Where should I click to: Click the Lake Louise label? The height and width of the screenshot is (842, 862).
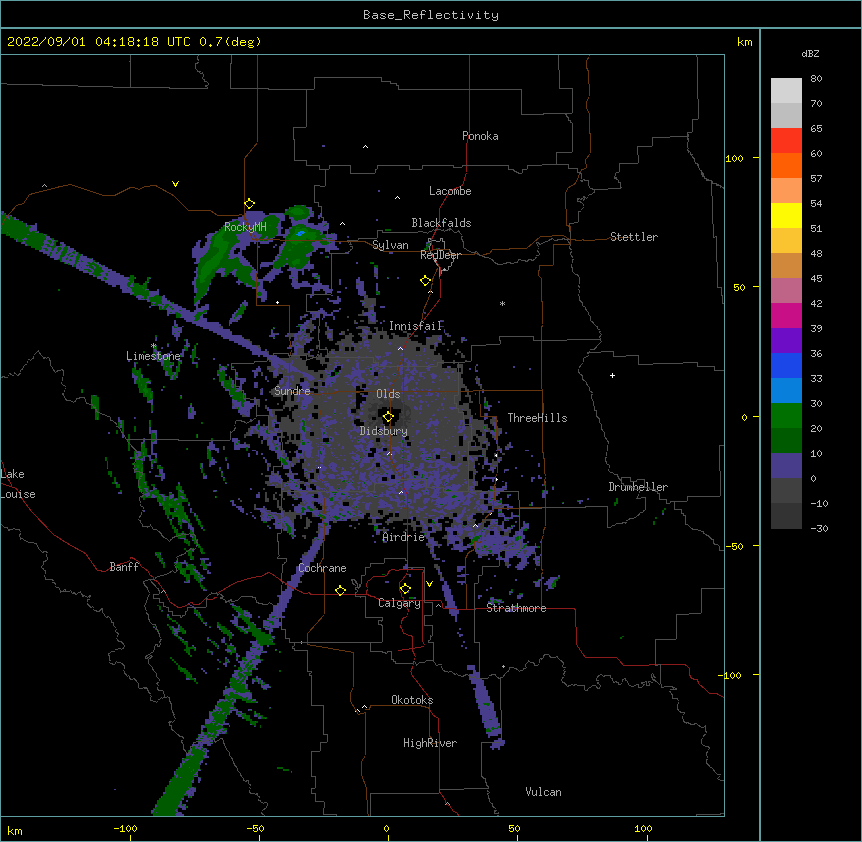[x=18, y=484]
